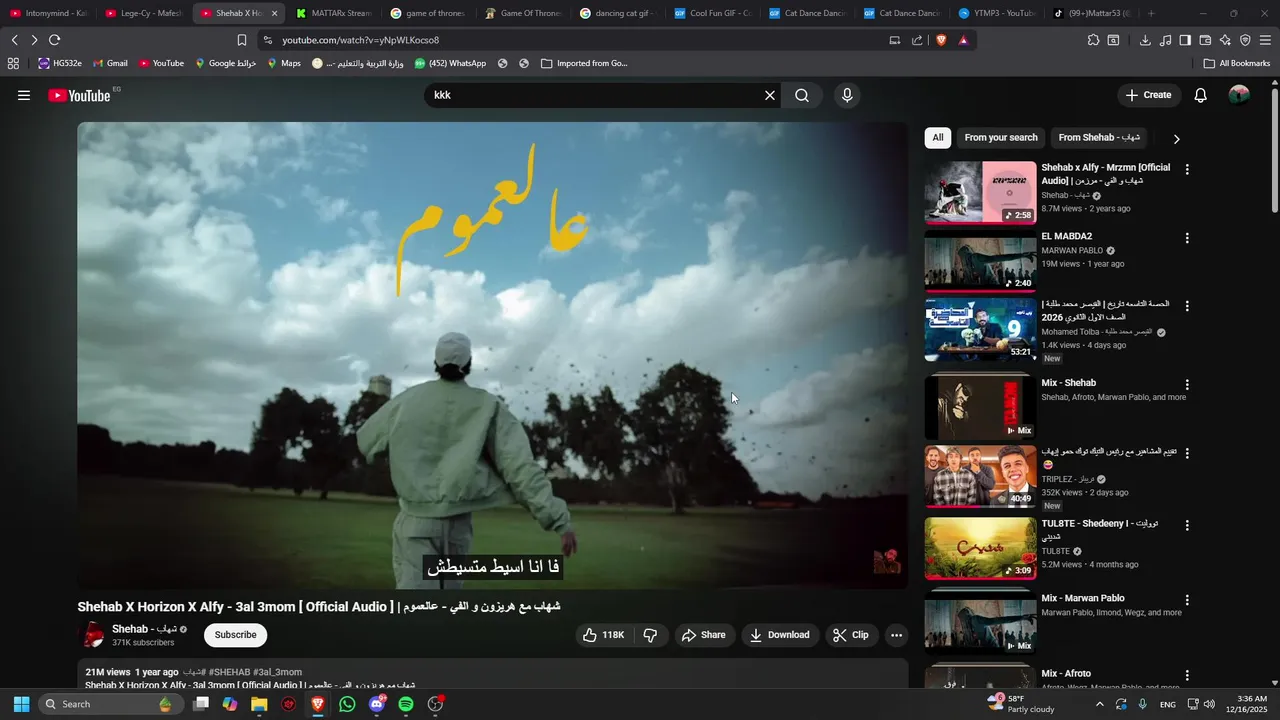Start voice search with microphone icon

tap(847, 95)
